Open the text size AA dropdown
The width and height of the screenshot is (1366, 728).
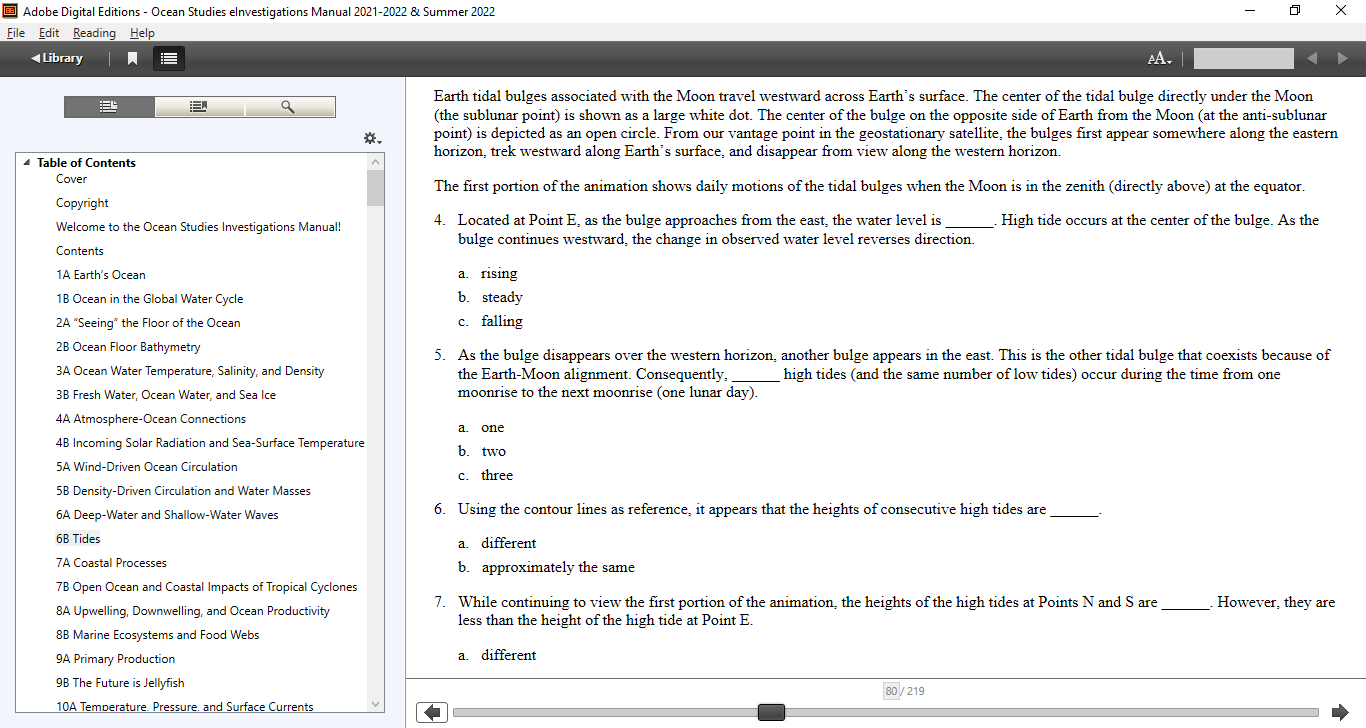[x=1159, y=59]
